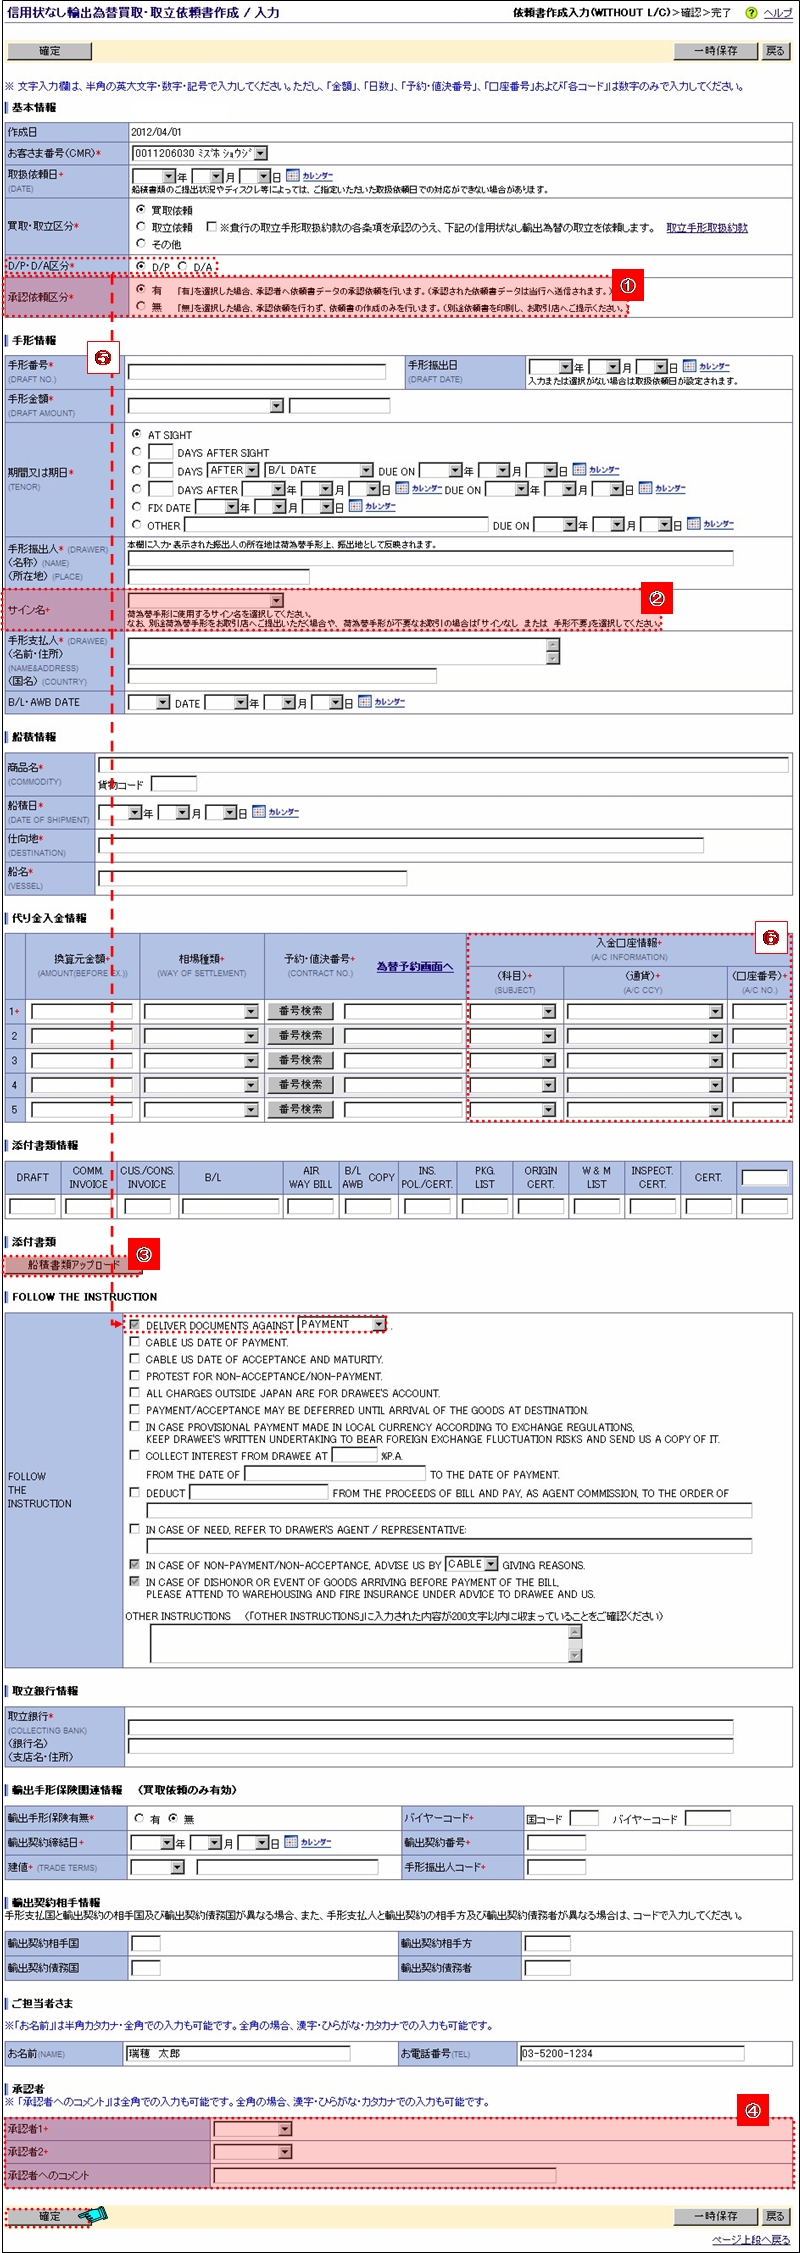Check IN CASE OF NEED, REFER option
Screen dimensions: 800x2253
tap(135, 1529)
